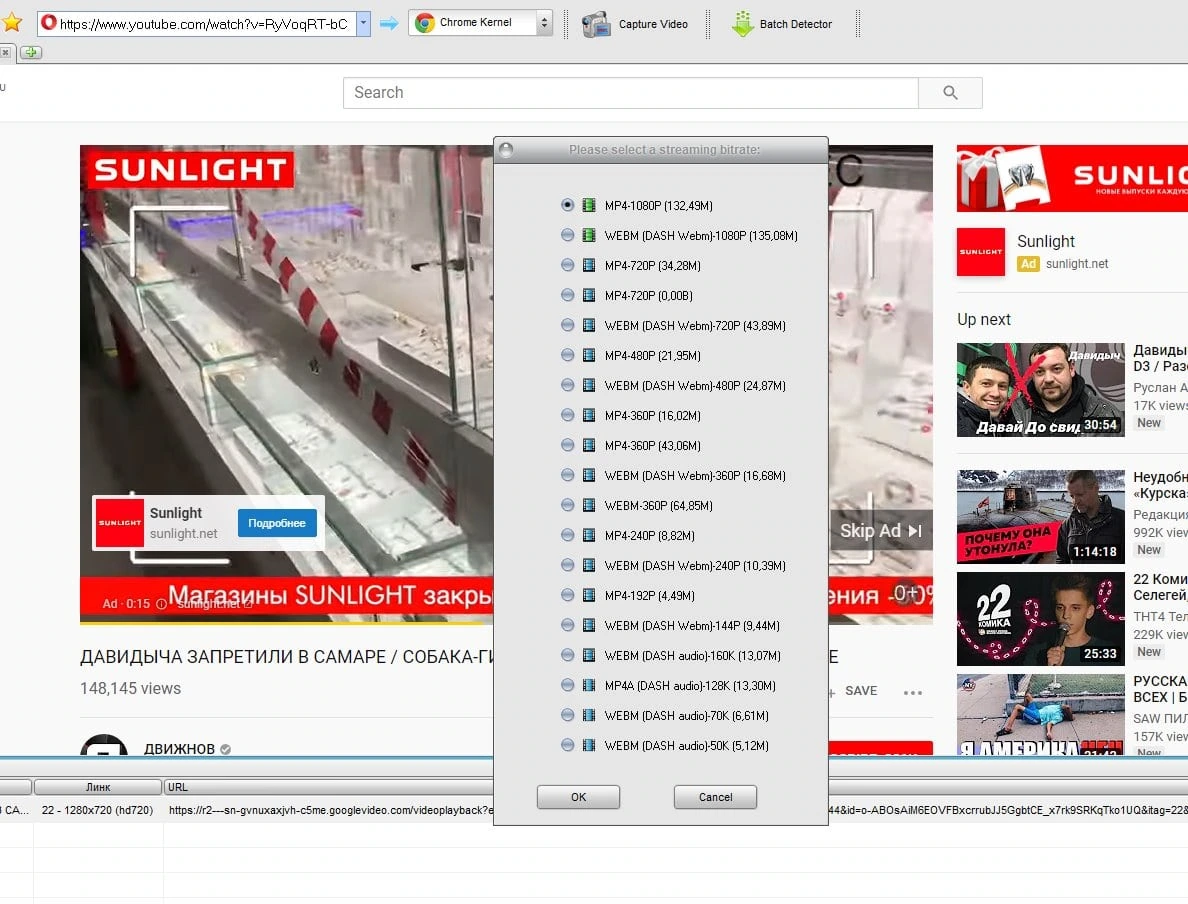Select MP4-360P (16,02M) bitrate
The height and width of the screenshot is (904, 1188).
tap(567, 415)
